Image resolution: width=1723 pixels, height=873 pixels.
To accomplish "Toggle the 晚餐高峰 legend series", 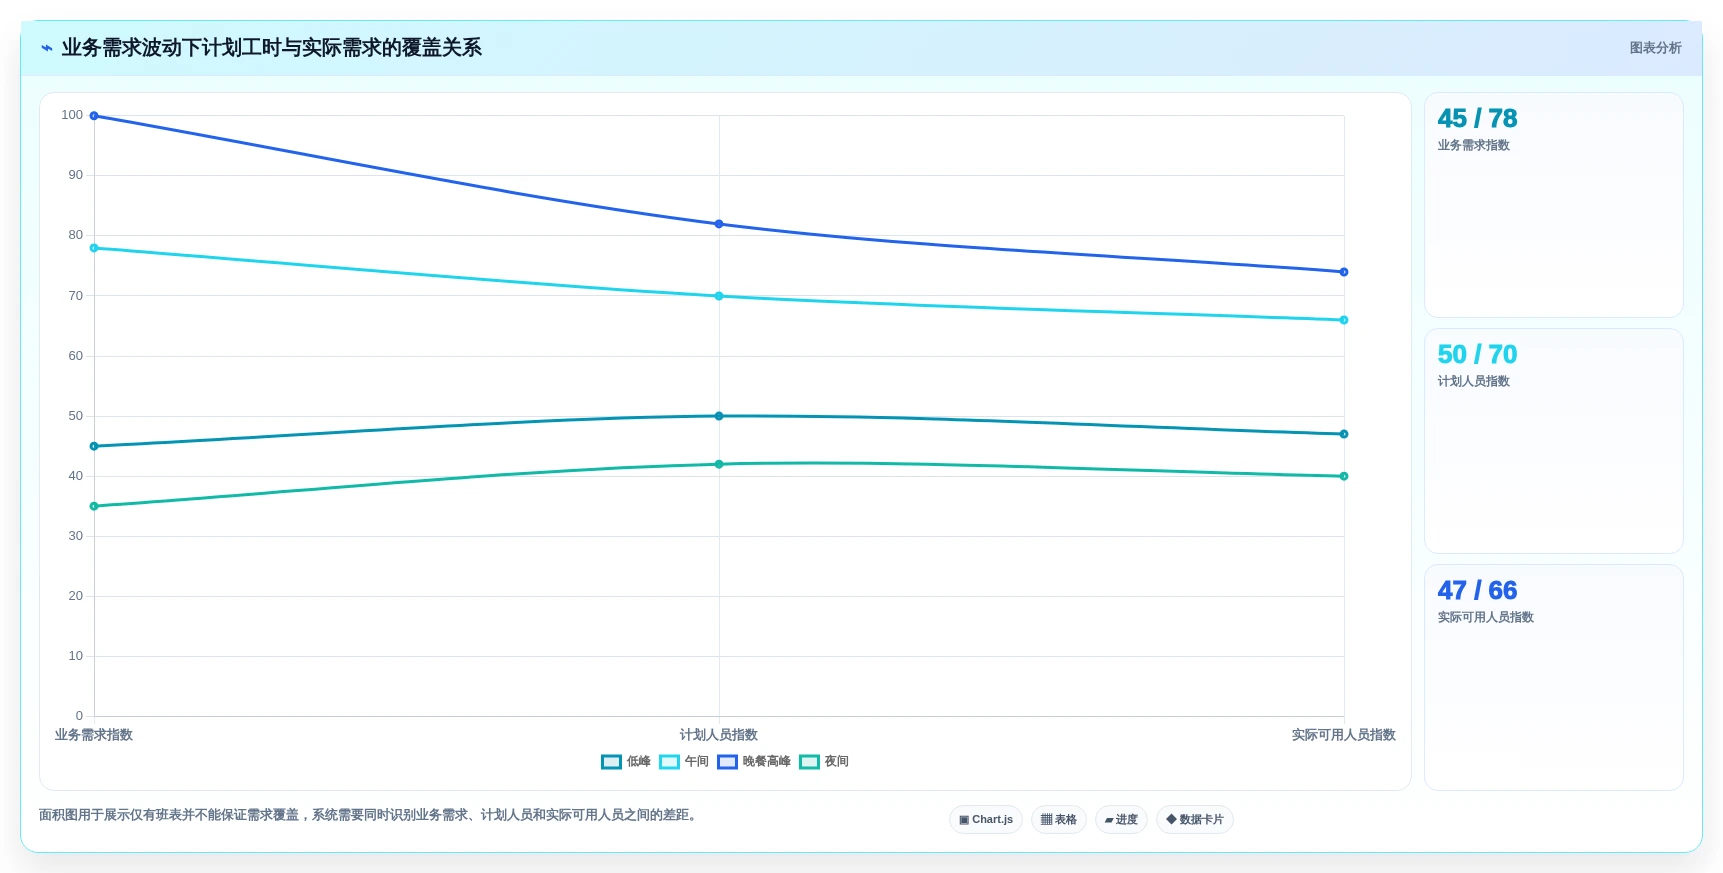I will tap(754, 762).
